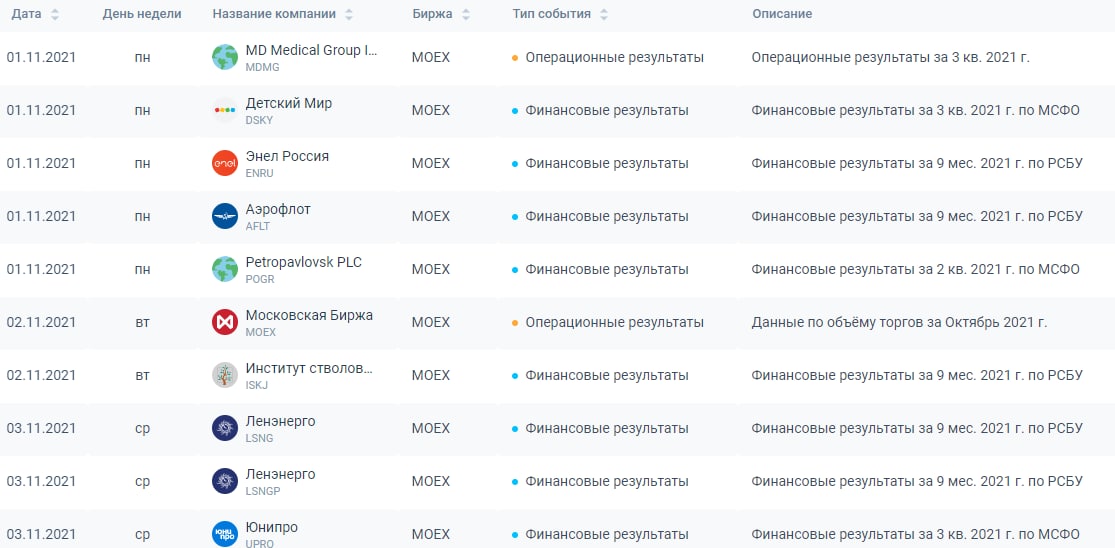The height and width of the screenshot is (548, 1115).
Task: Click Детский Мир row description for 3 кв. МСФО
Action: click(915, 110)
